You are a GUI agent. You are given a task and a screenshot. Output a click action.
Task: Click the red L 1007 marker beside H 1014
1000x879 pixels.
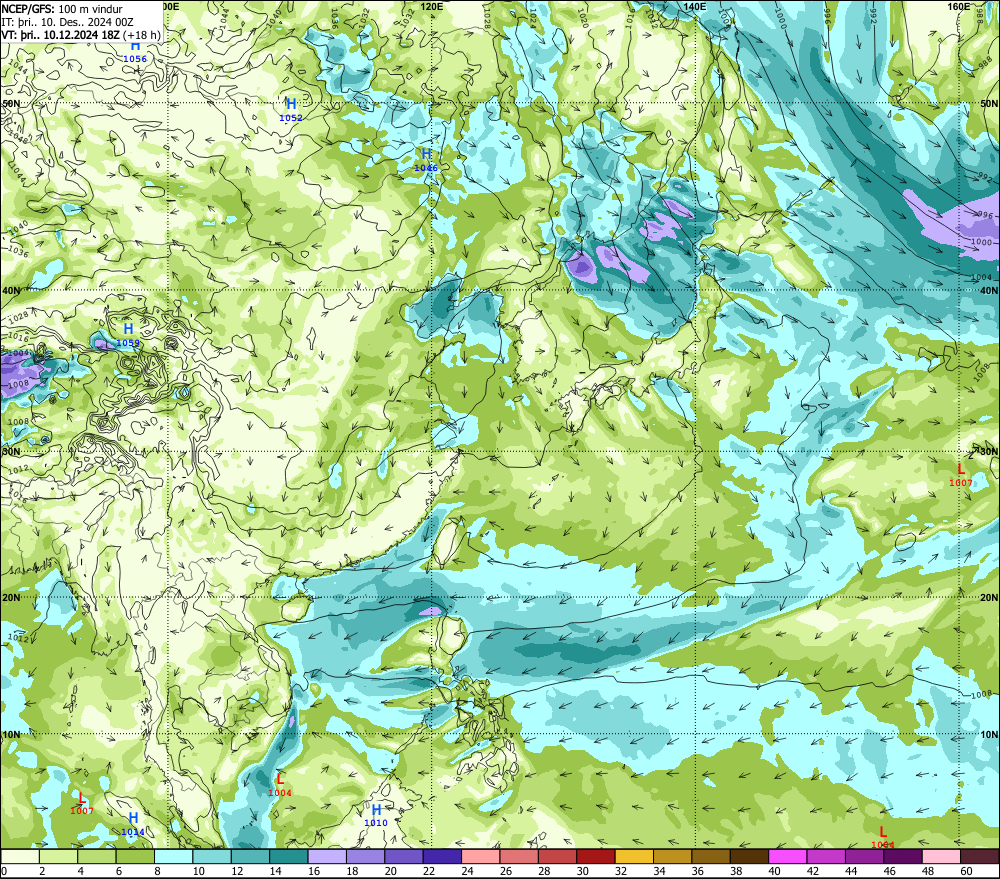pos(82,803)
